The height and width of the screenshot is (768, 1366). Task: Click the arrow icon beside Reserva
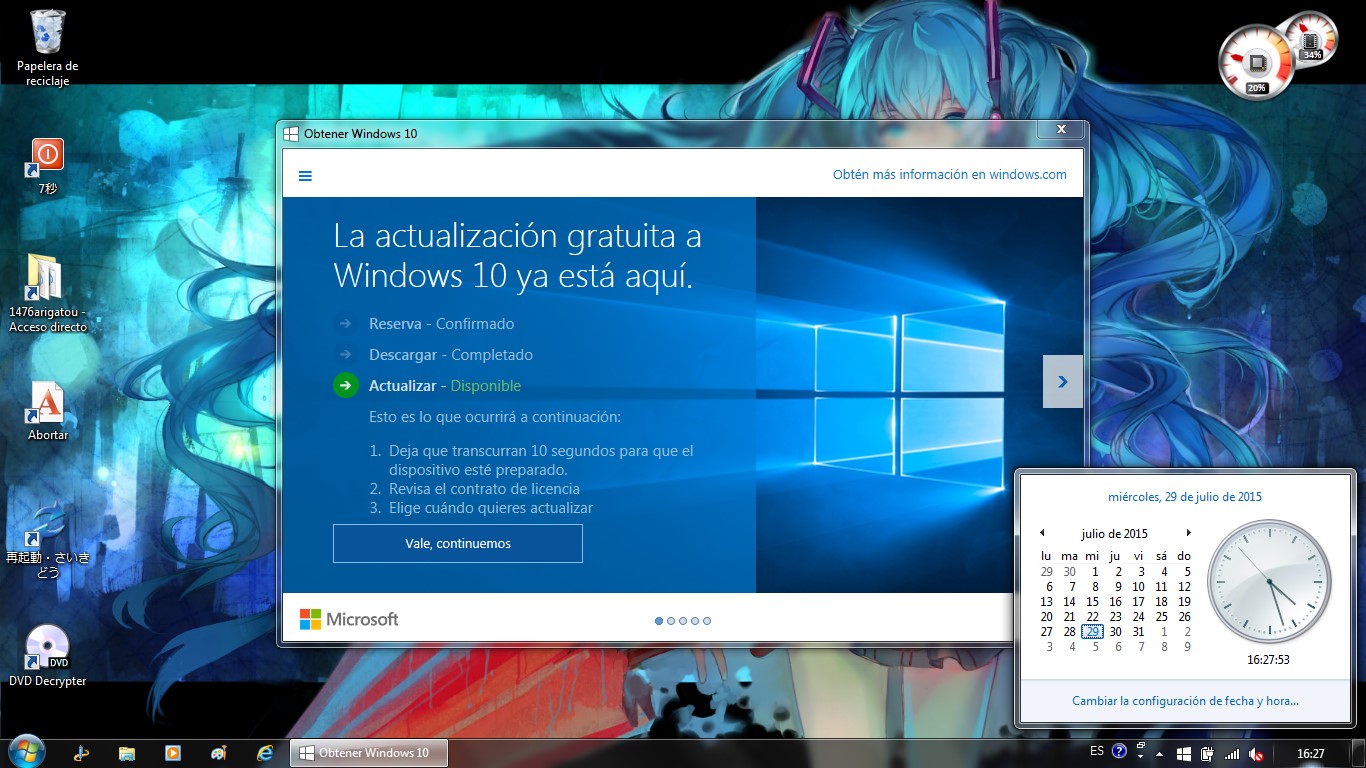pos(345,323)
